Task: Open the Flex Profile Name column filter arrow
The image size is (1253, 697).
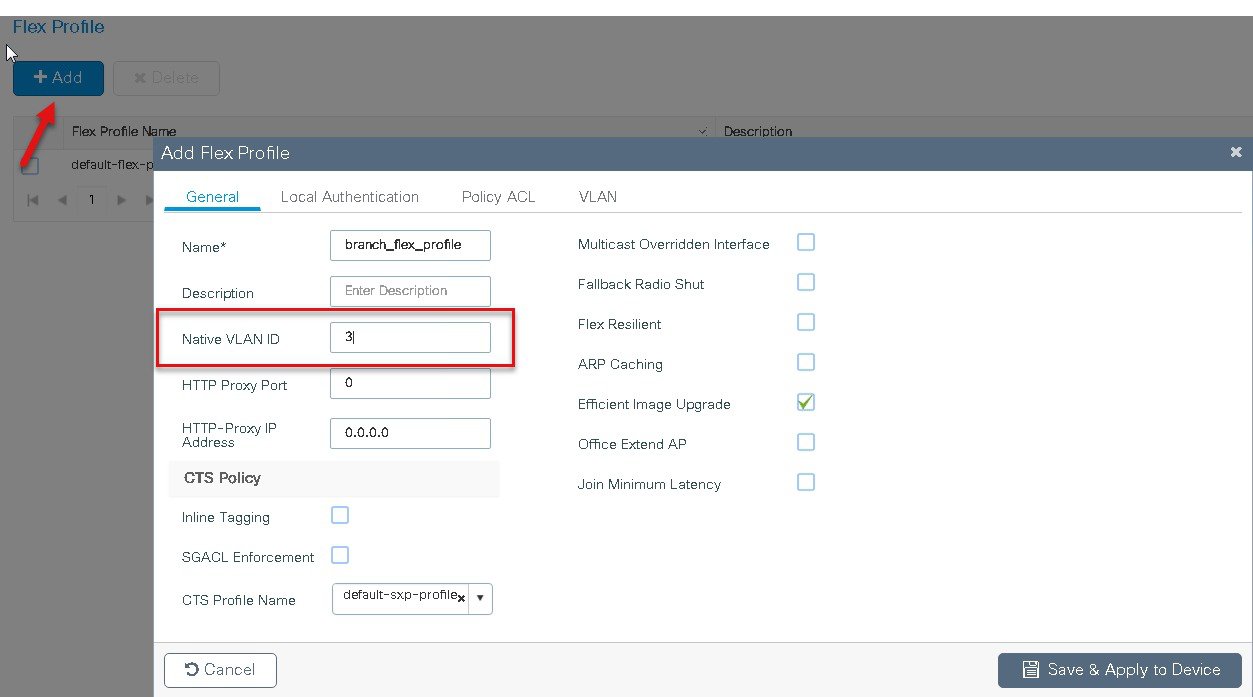Action: (x=702, y=131)
